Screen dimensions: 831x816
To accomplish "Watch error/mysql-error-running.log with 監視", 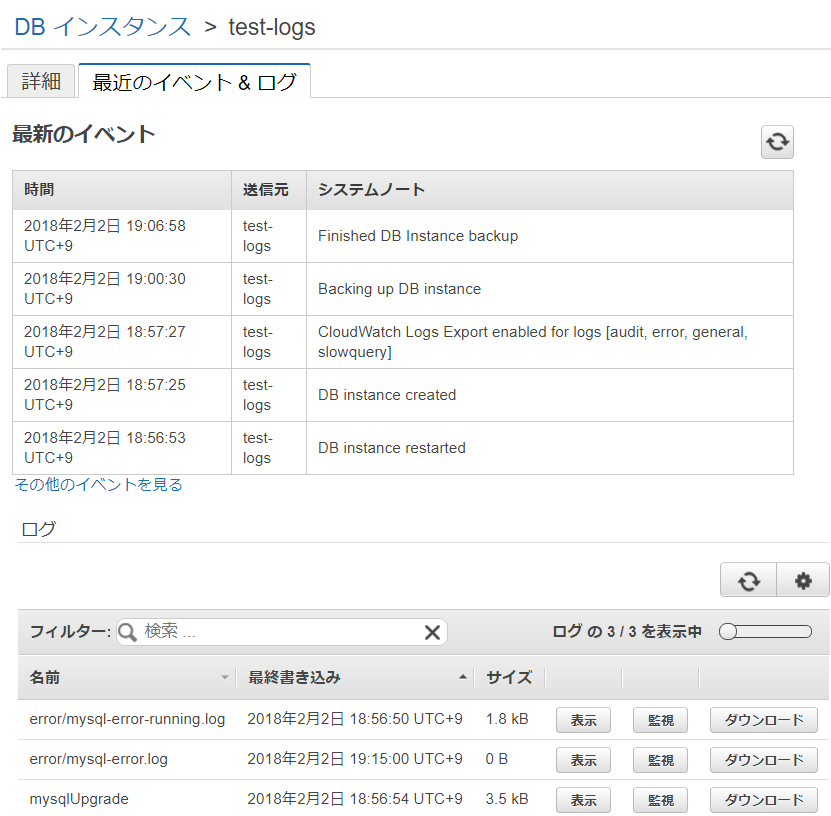I will (660, 720).
